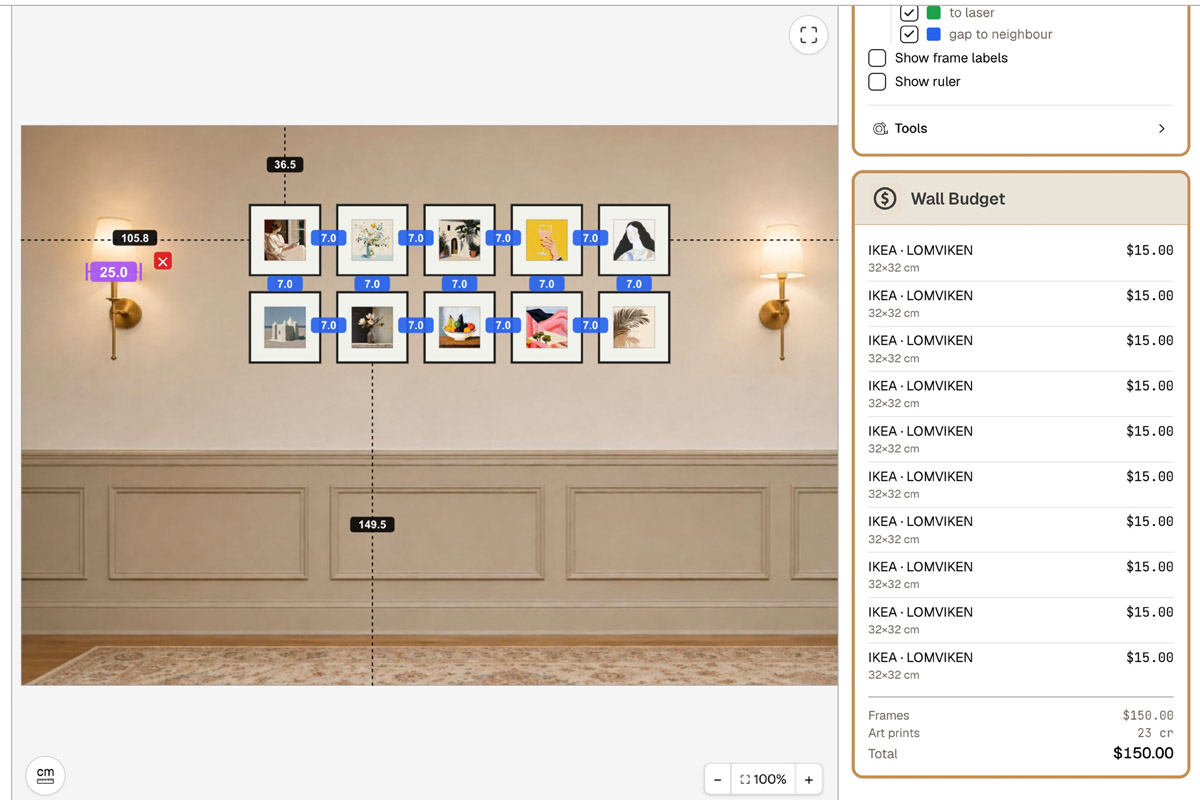Select the white building frame
Viewport: 1200px width, 800px height.
tap(285, 327)
